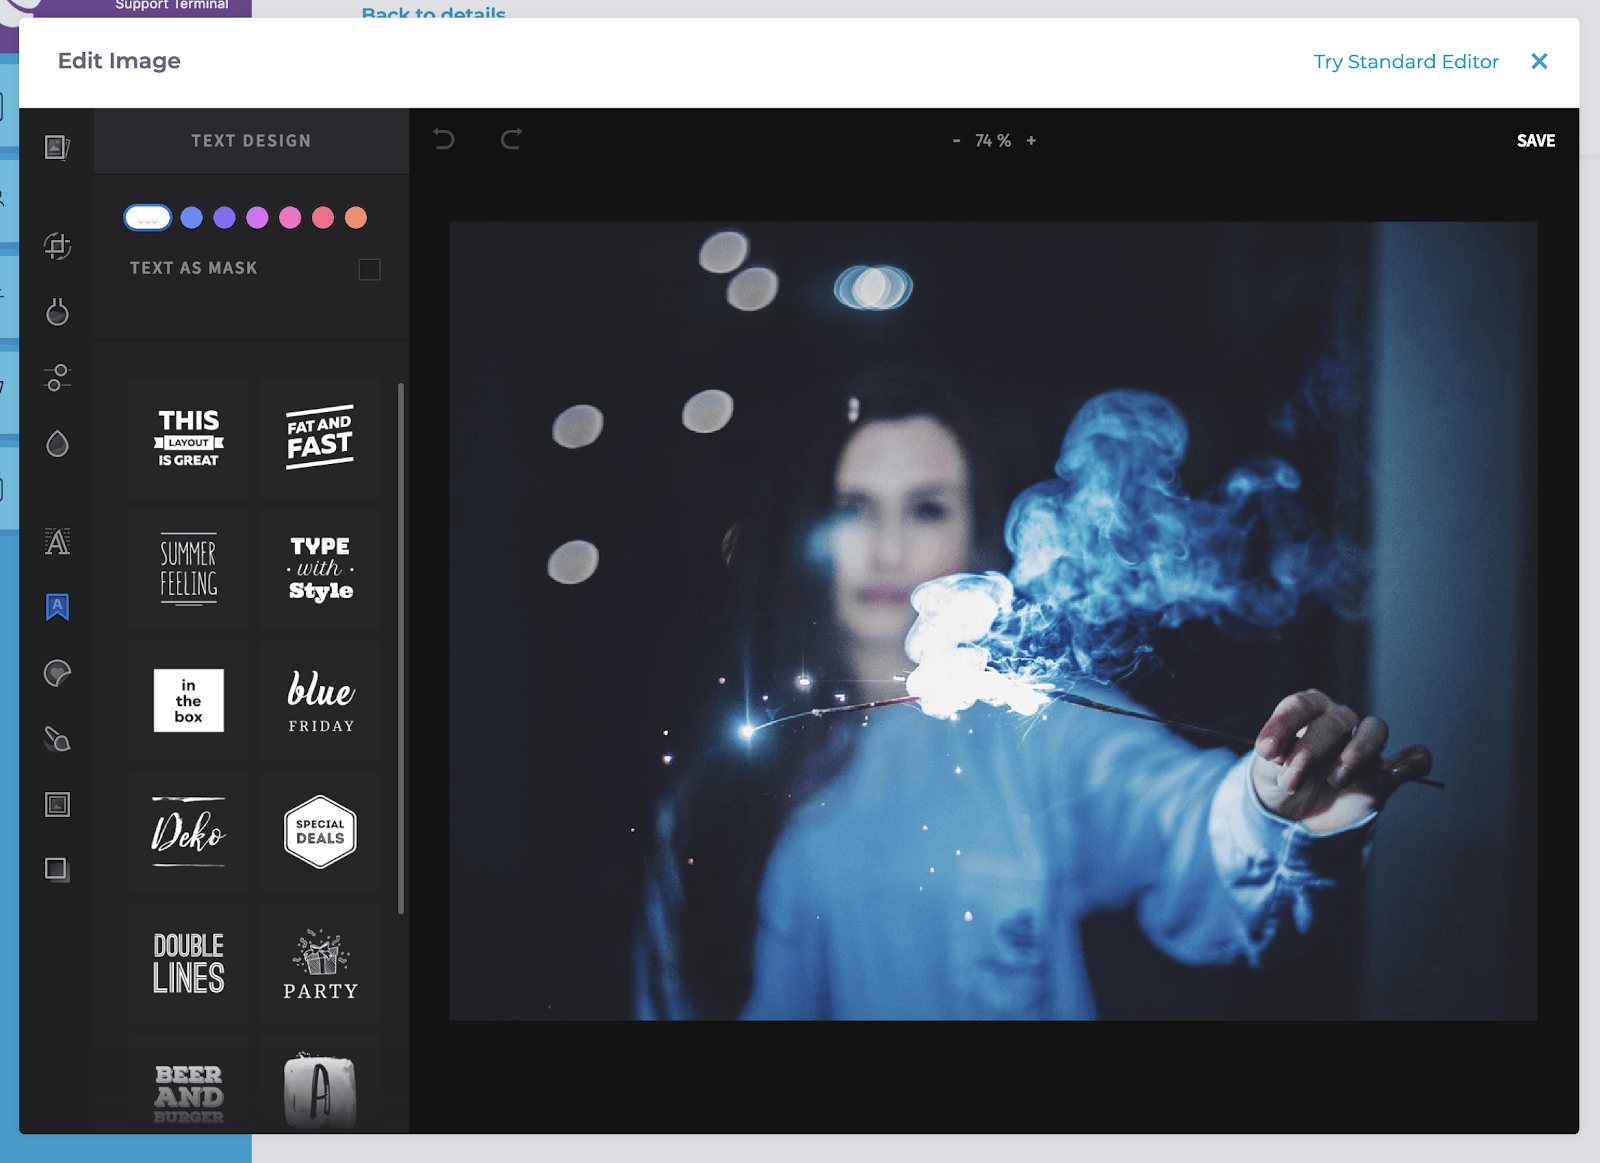
Task: Select the Focus droplet tool
Action: 57,444
